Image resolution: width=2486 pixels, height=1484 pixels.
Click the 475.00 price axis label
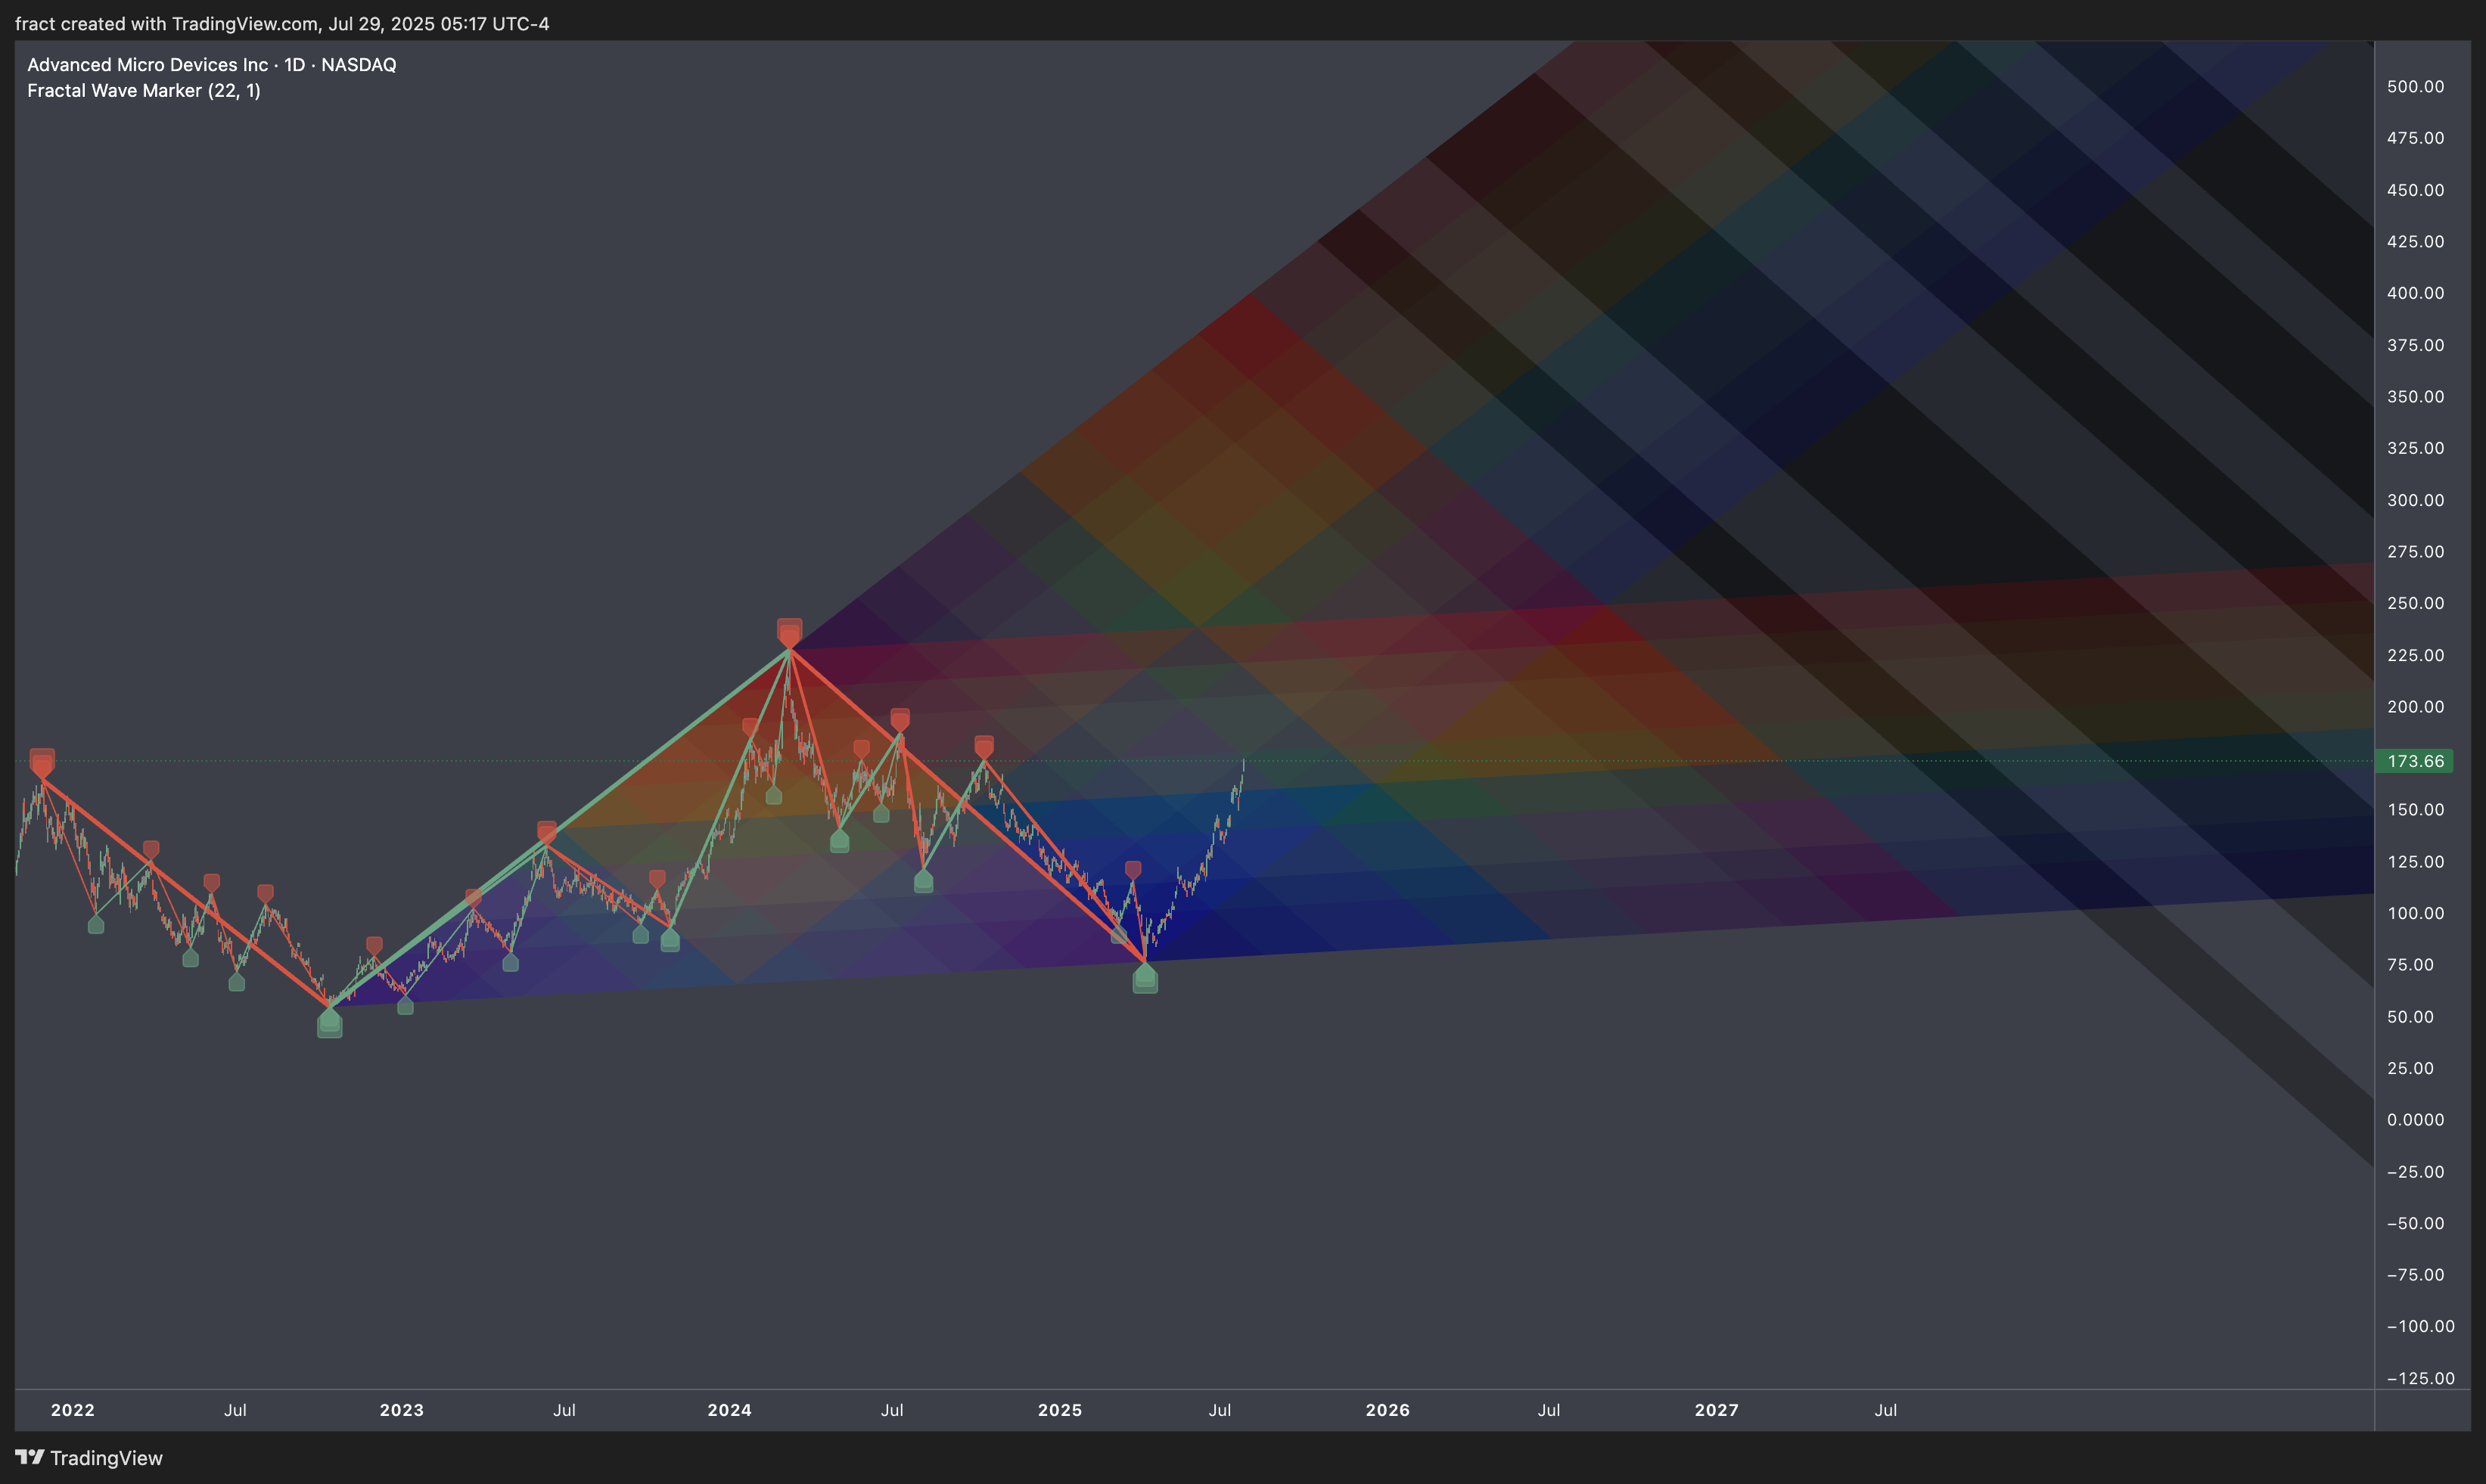point(2415,138)
